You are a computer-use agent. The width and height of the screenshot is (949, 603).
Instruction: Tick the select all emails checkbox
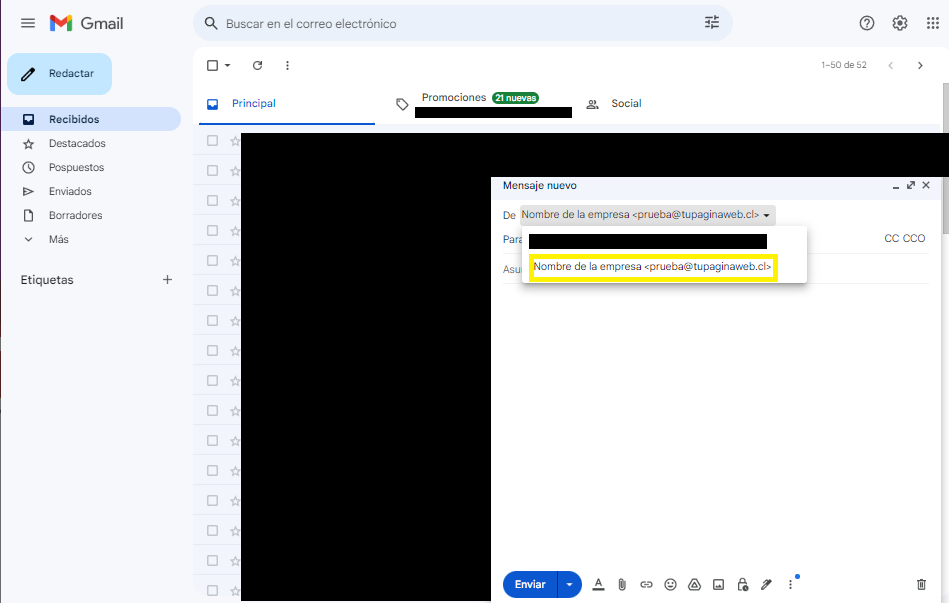[x=212, y=65]
